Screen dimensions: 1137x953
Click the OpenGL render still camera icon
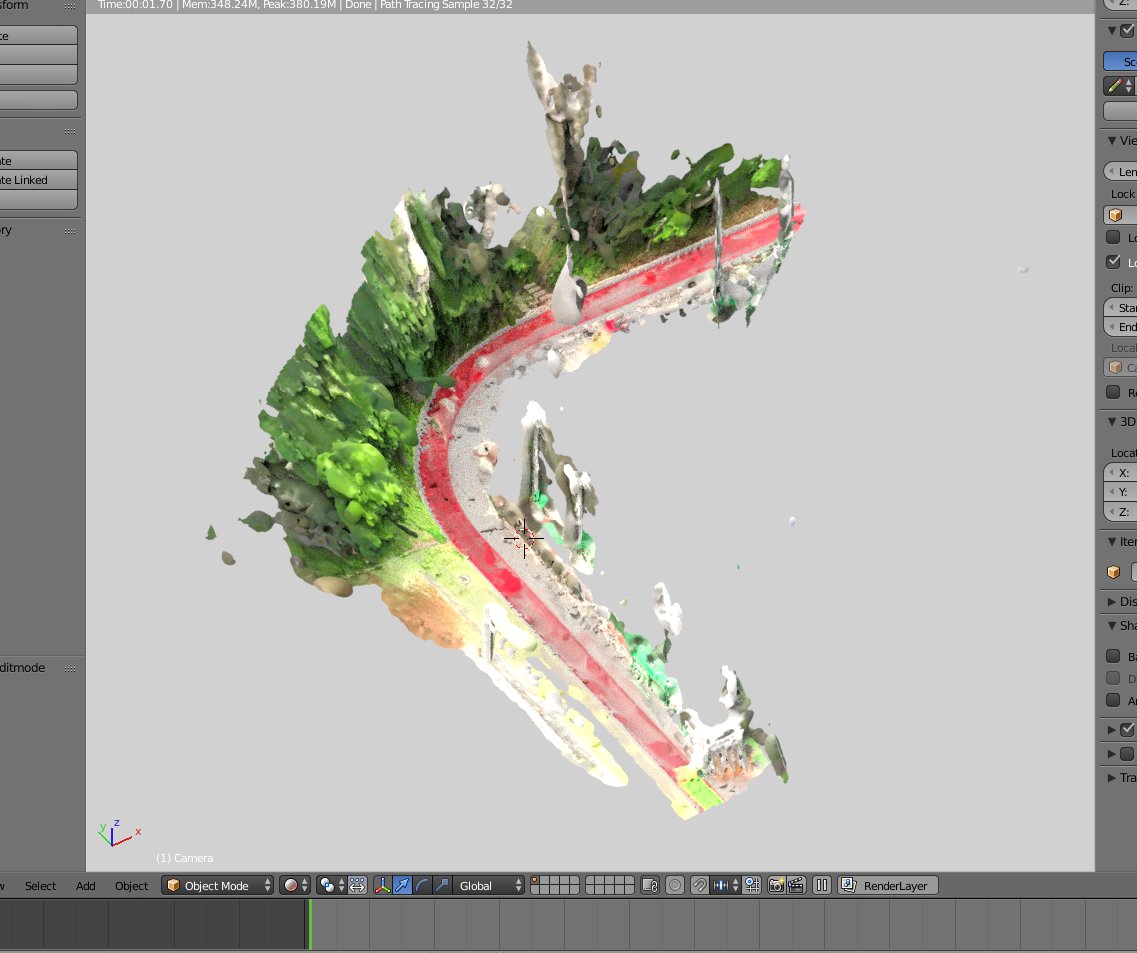coord(775,885)
